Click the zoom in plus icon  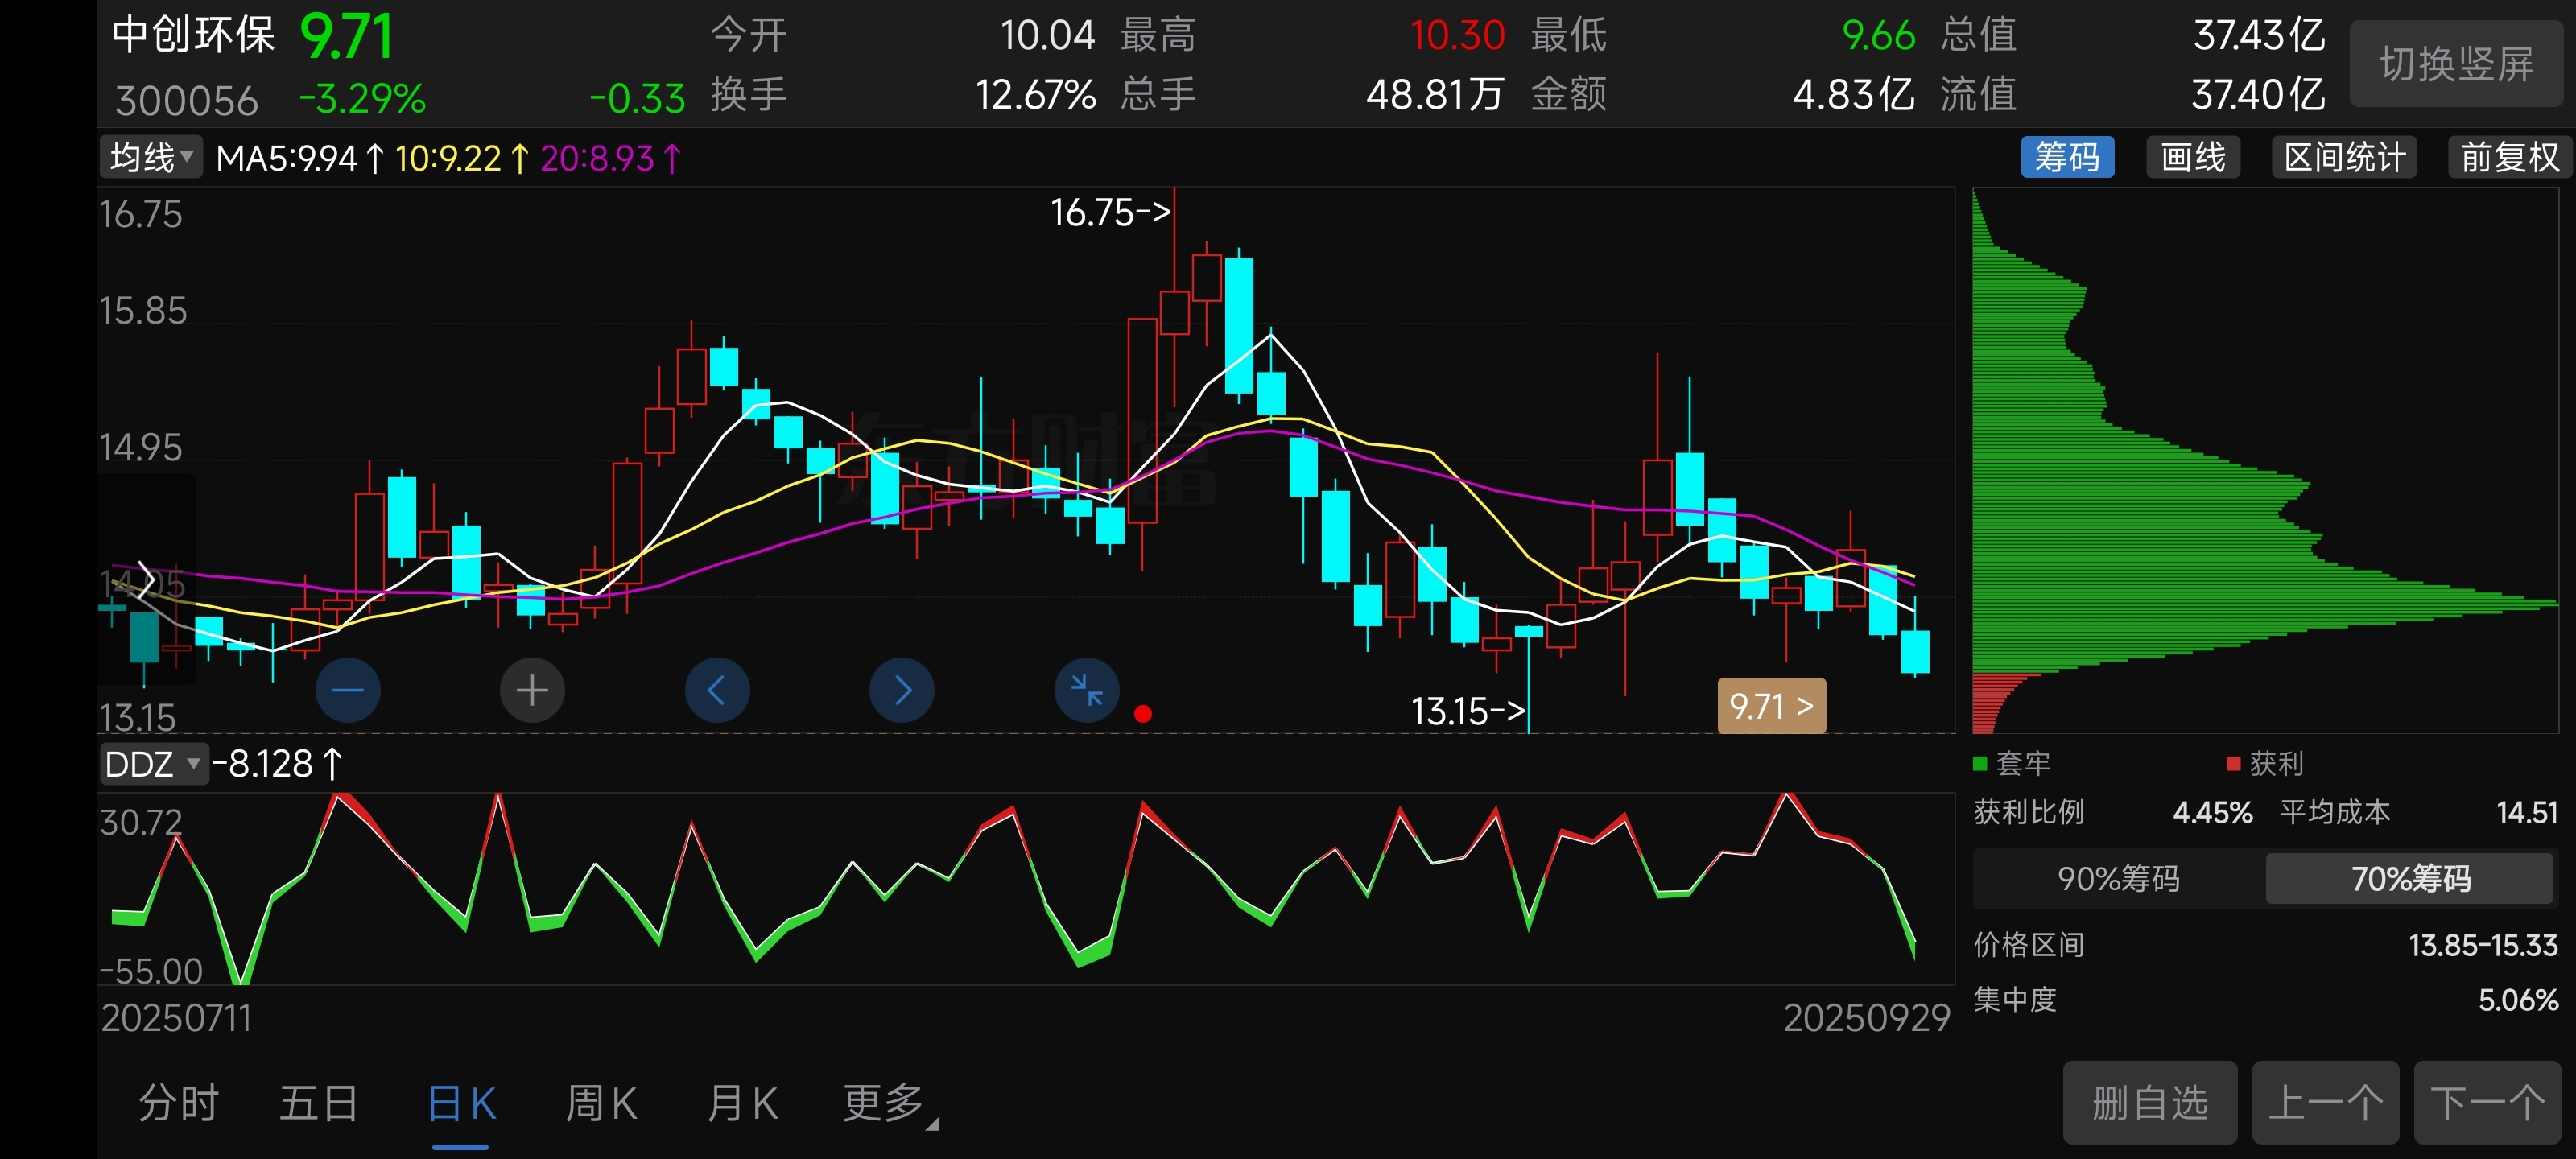(x=532, y=690)
